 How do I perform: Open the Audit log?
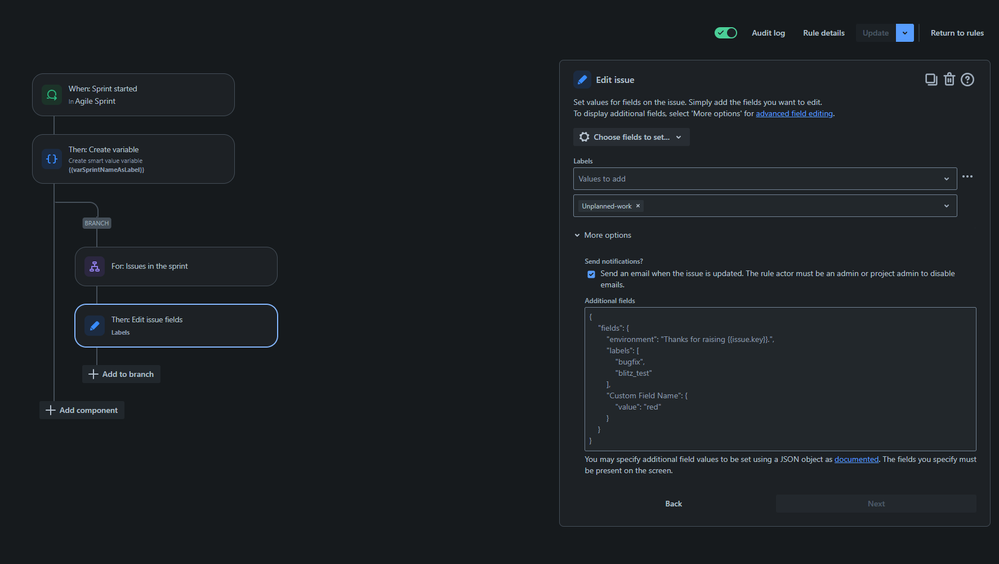[768, 33]
